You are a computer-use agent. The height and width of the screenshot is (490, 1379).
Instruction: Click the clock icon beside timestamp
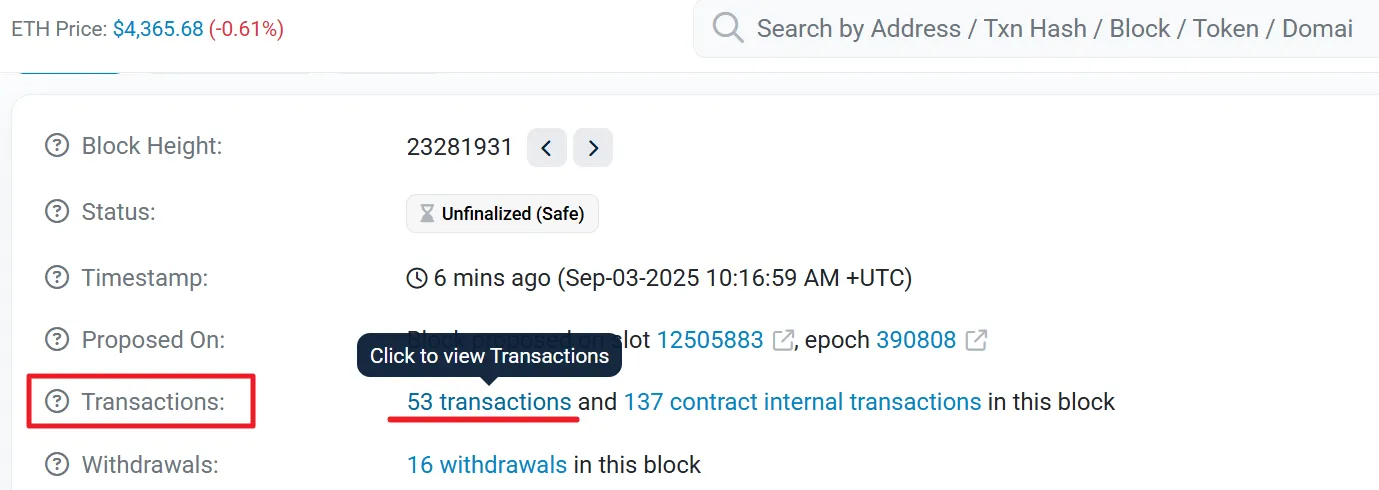click(x=417, y=278)
